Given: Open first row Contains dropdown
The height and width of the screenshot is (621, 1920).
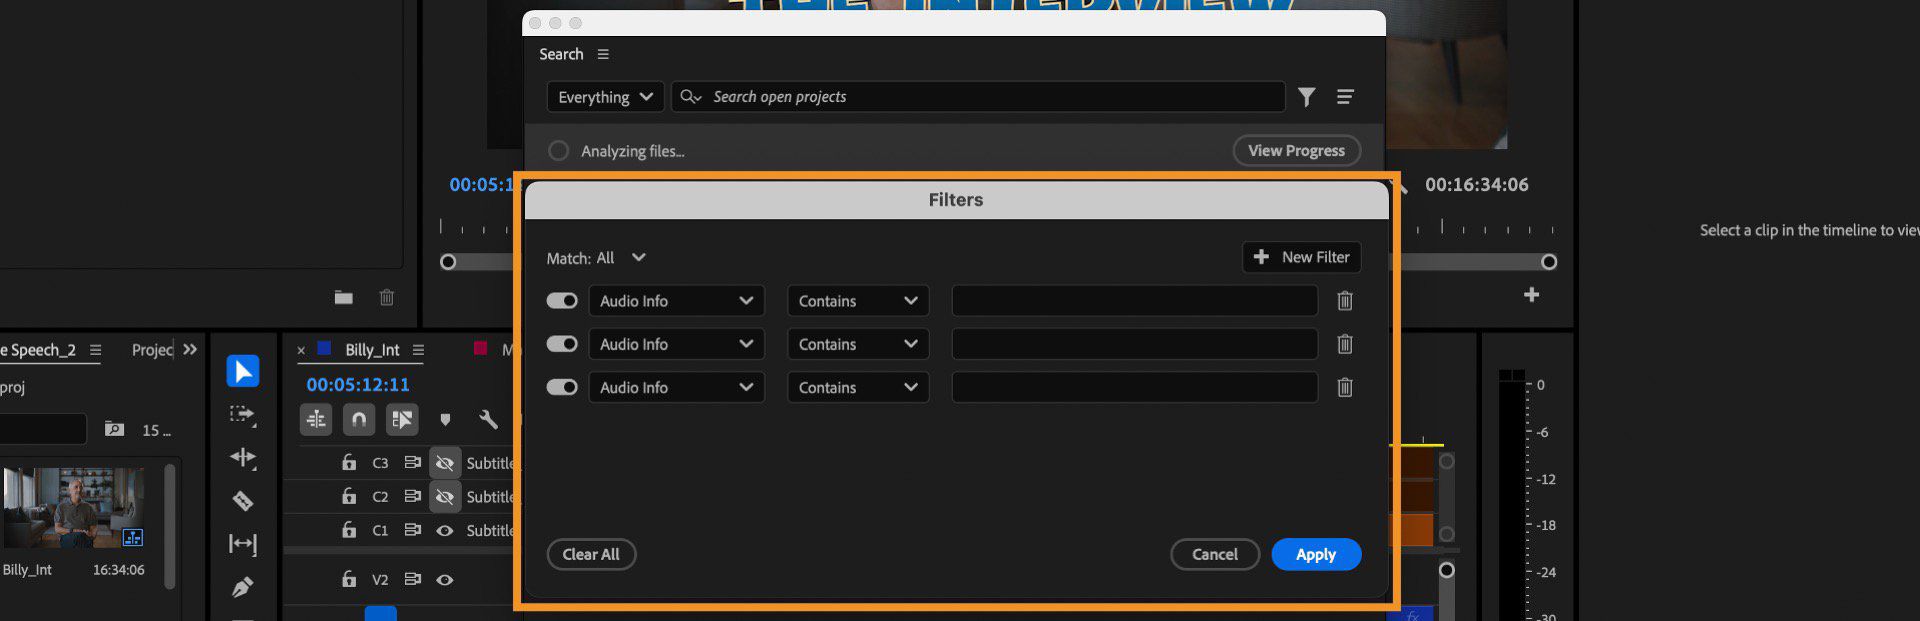Looking at the screenshot, I should (858, 301).
